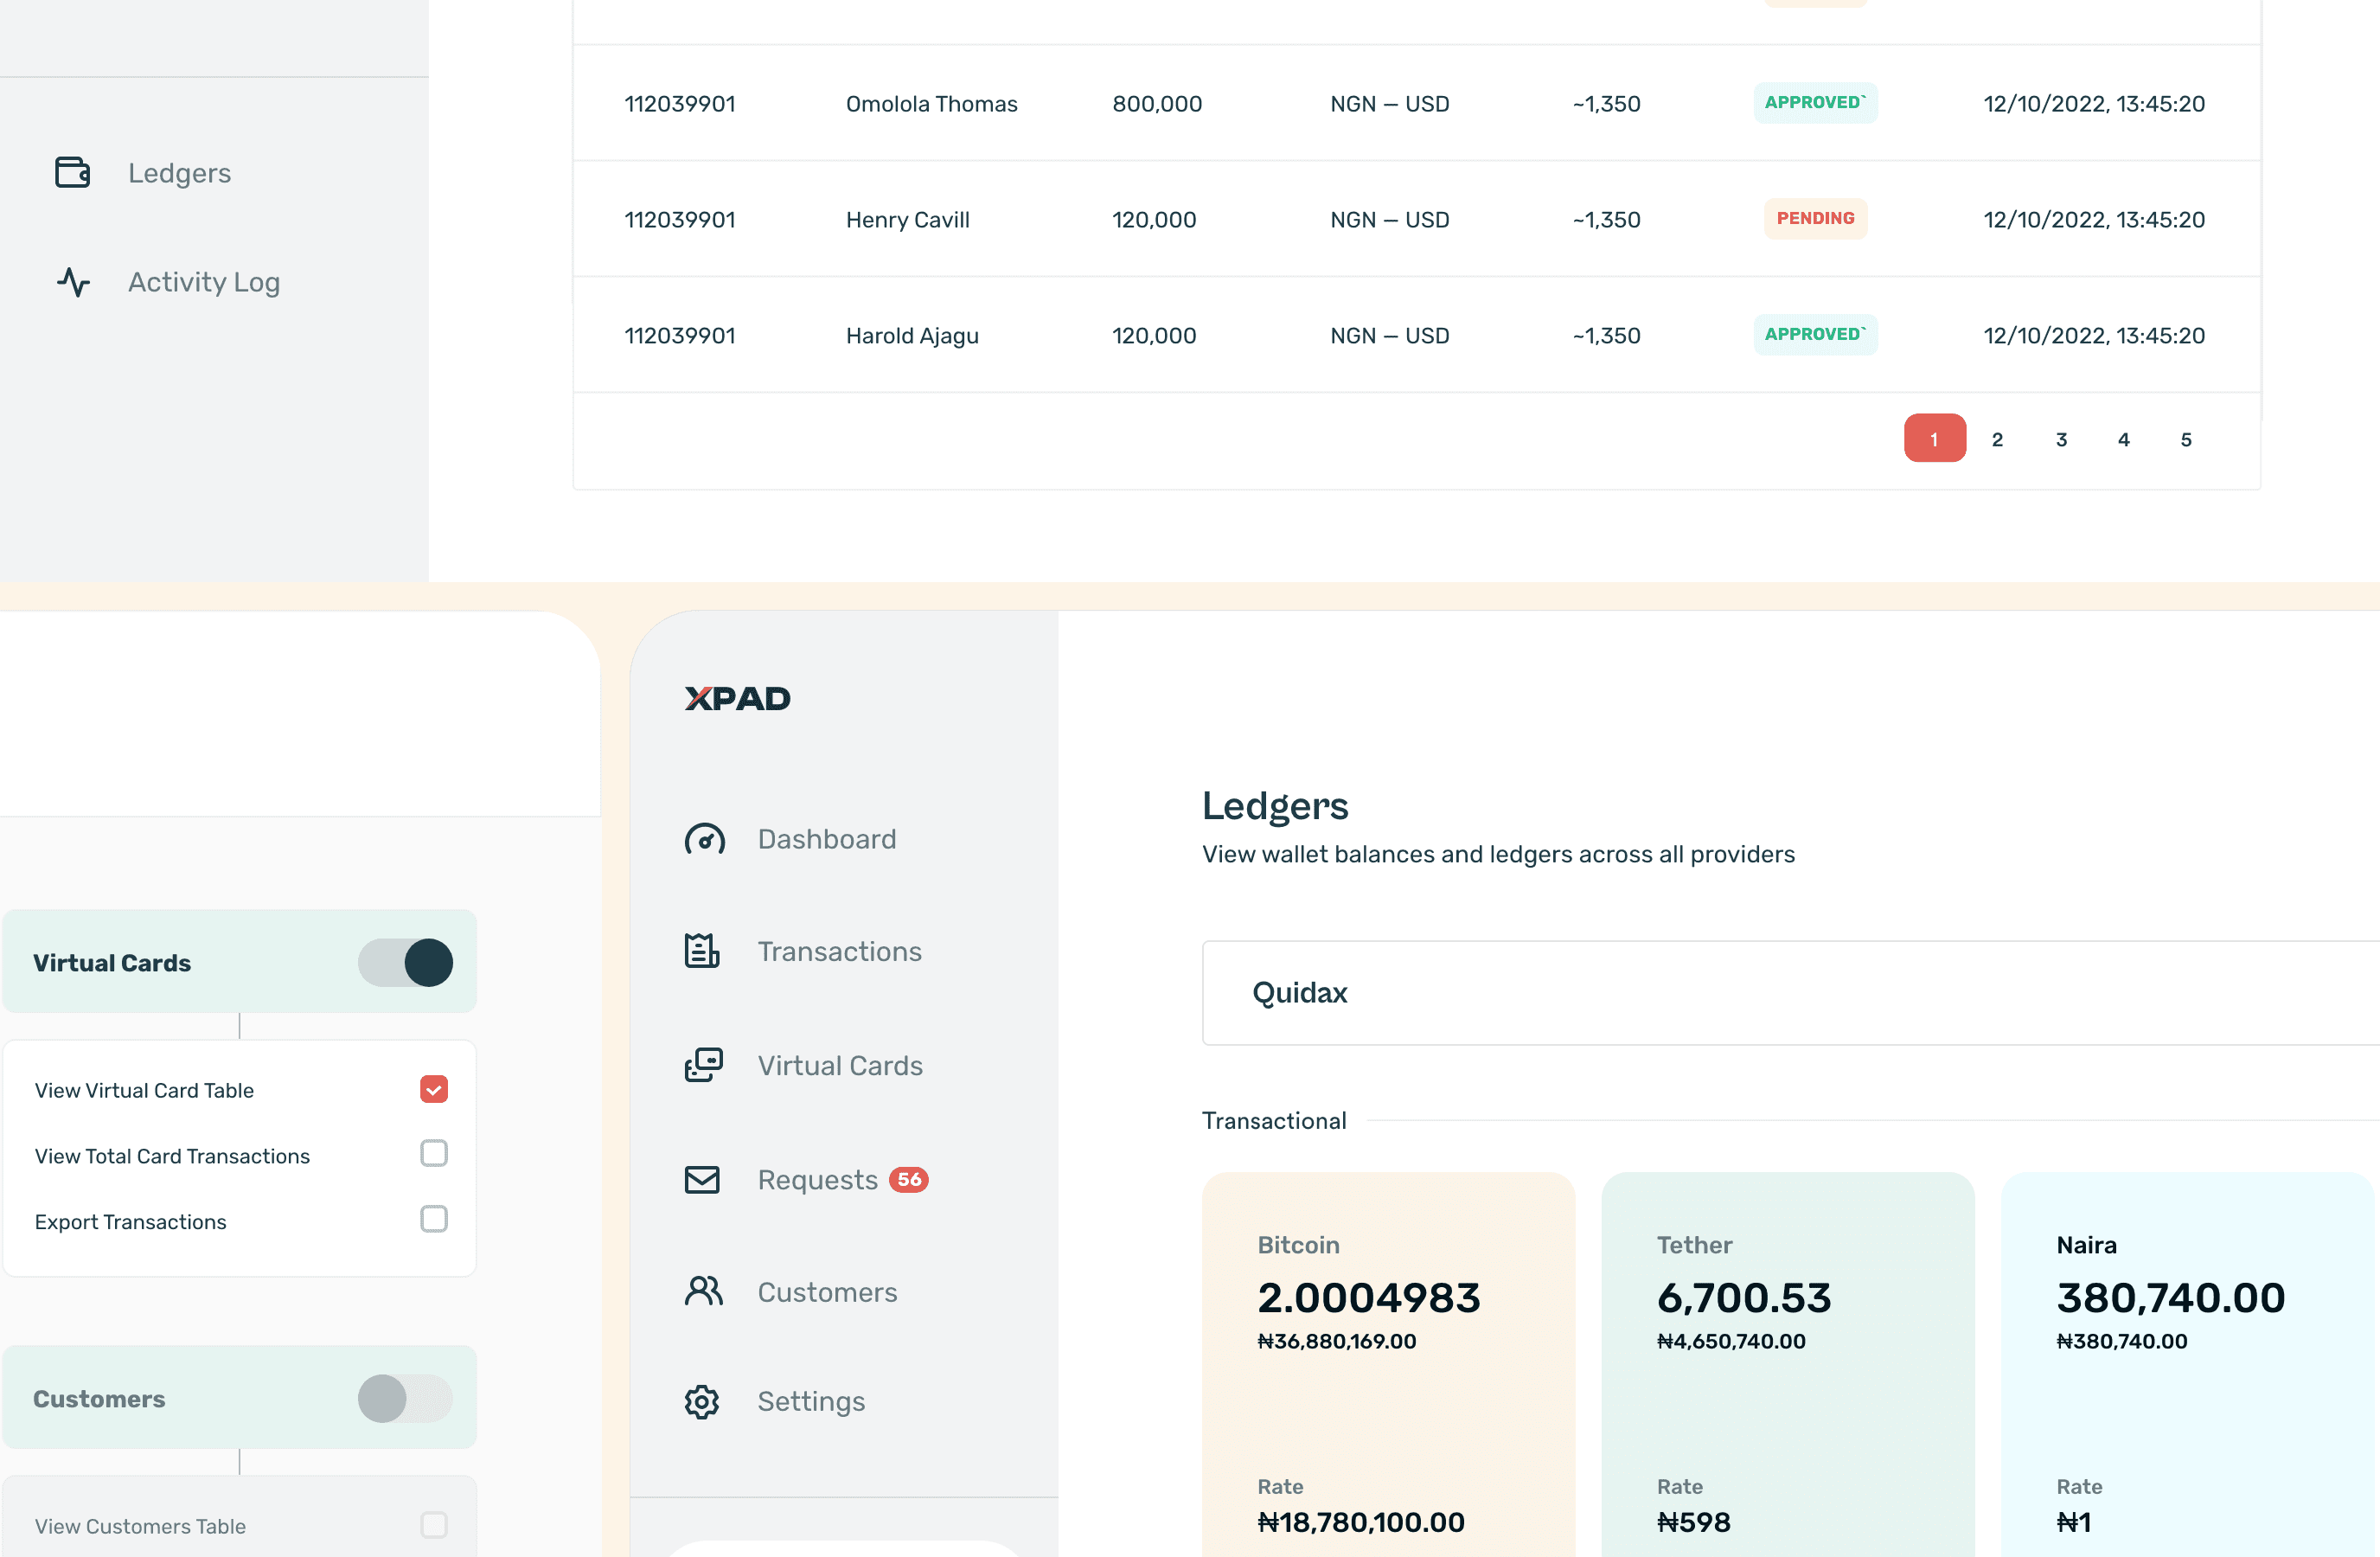Click the Settings gear icon
2380x1557 pixels.
pyautogui.click(x=702, y=1401)
